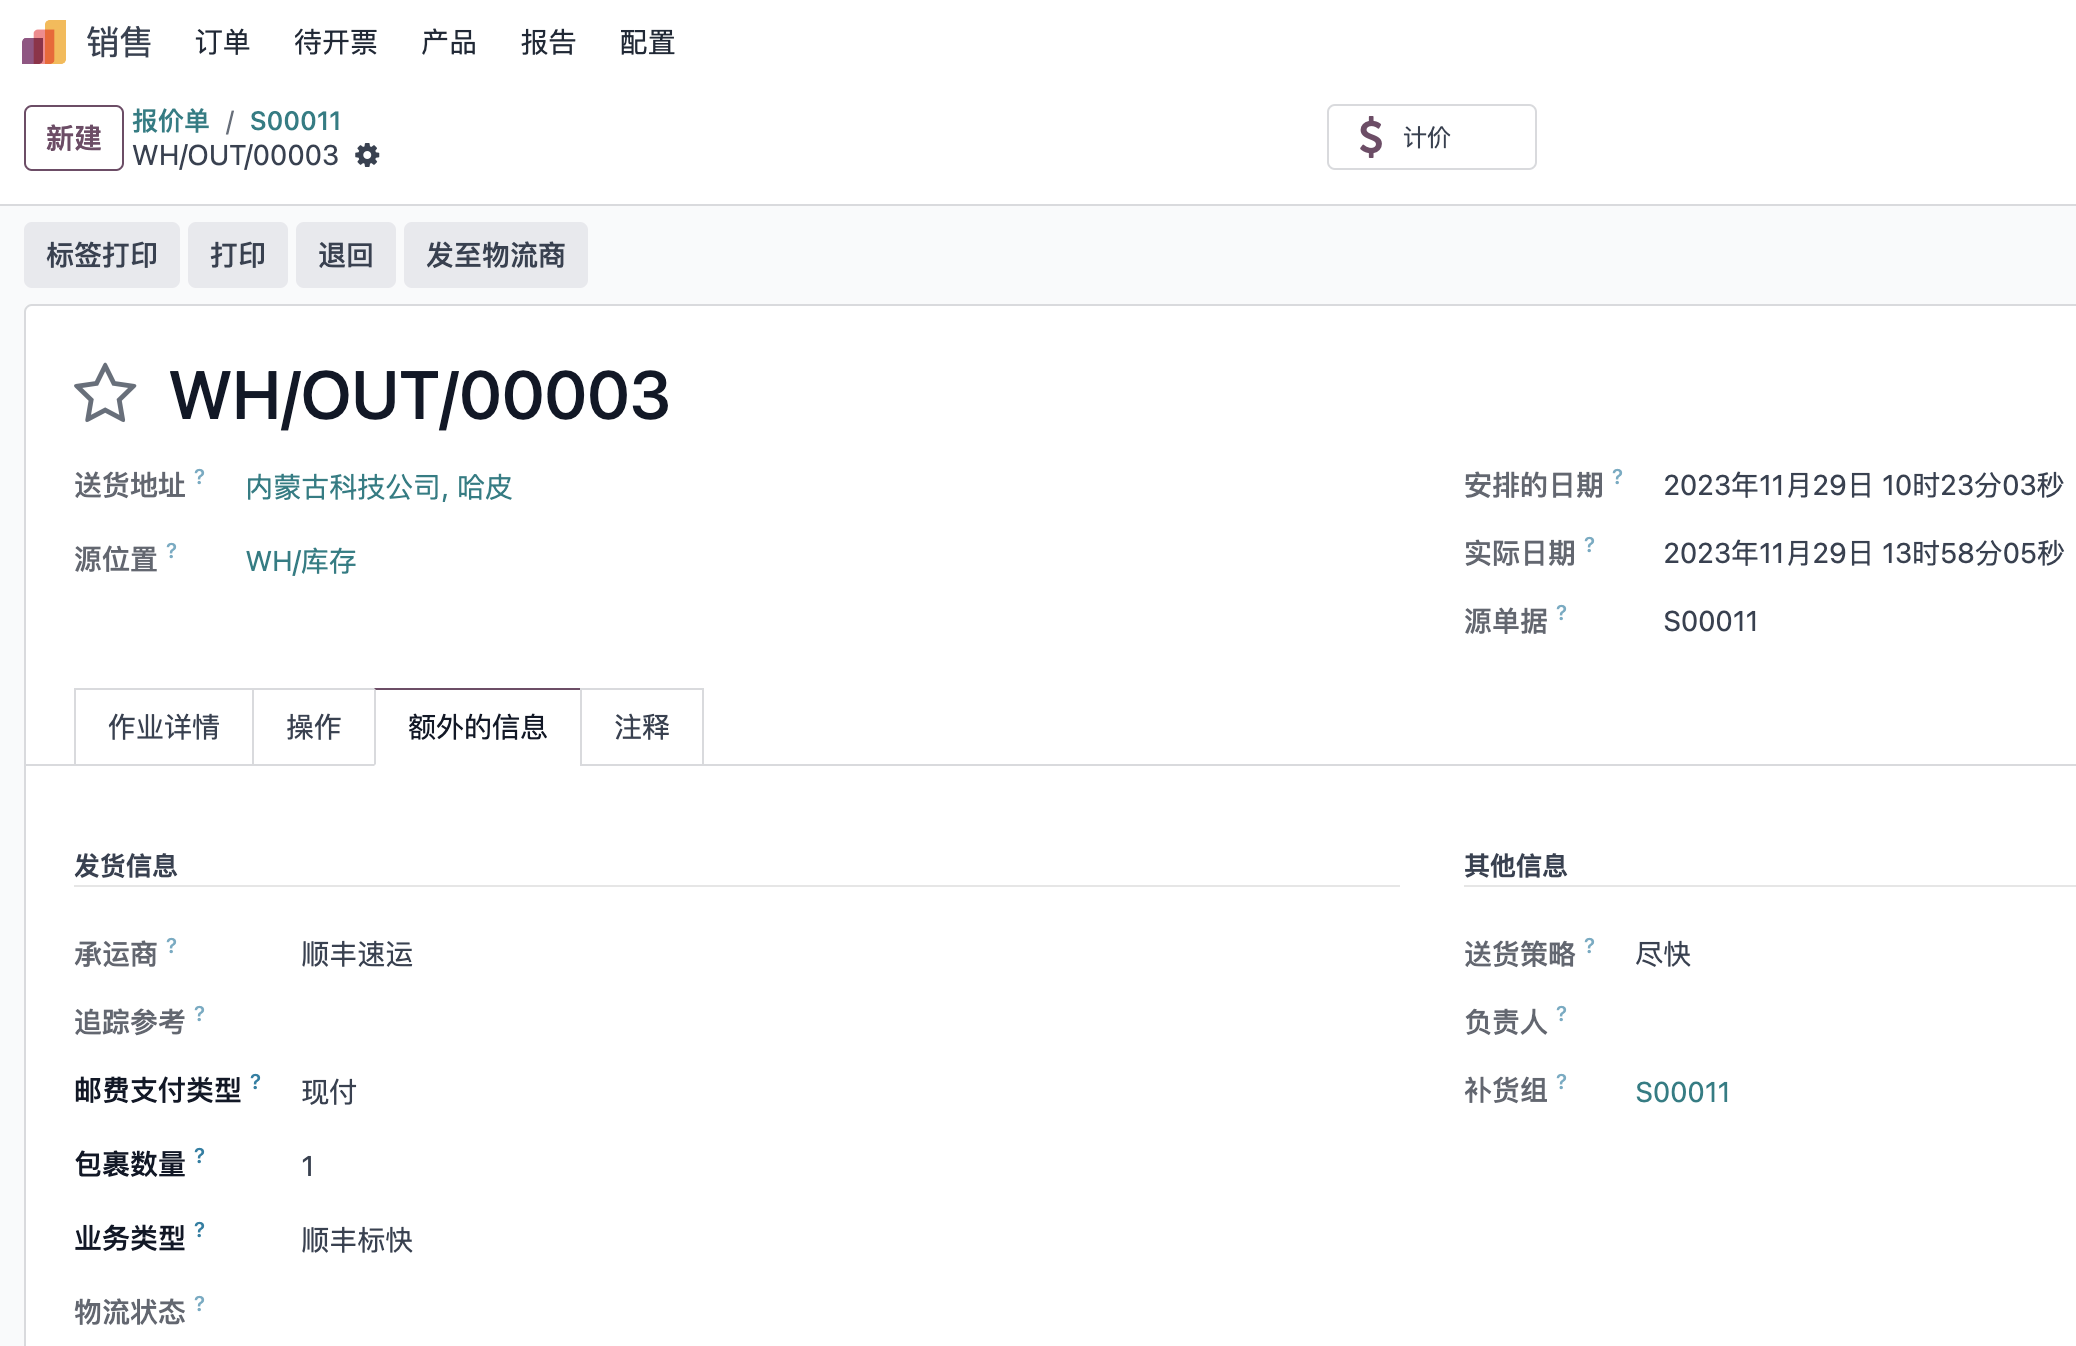2076x1346 pixels.
Task: Mark WH/OUT/00003 as favorite with star
Action: click(x=105, y=394)
